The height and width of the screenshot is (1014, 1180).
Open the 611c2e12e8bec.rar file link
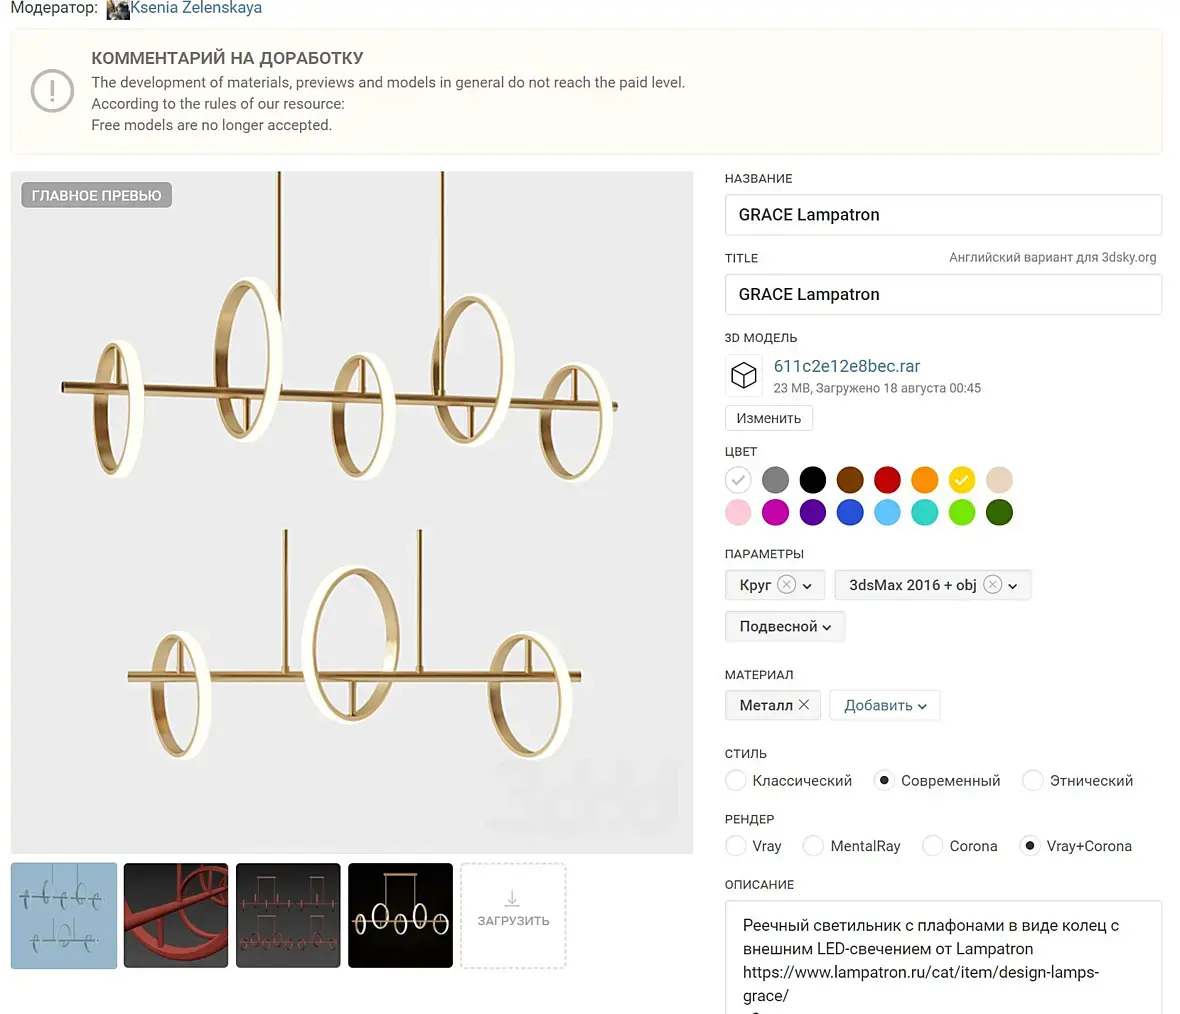coord(846,366)
